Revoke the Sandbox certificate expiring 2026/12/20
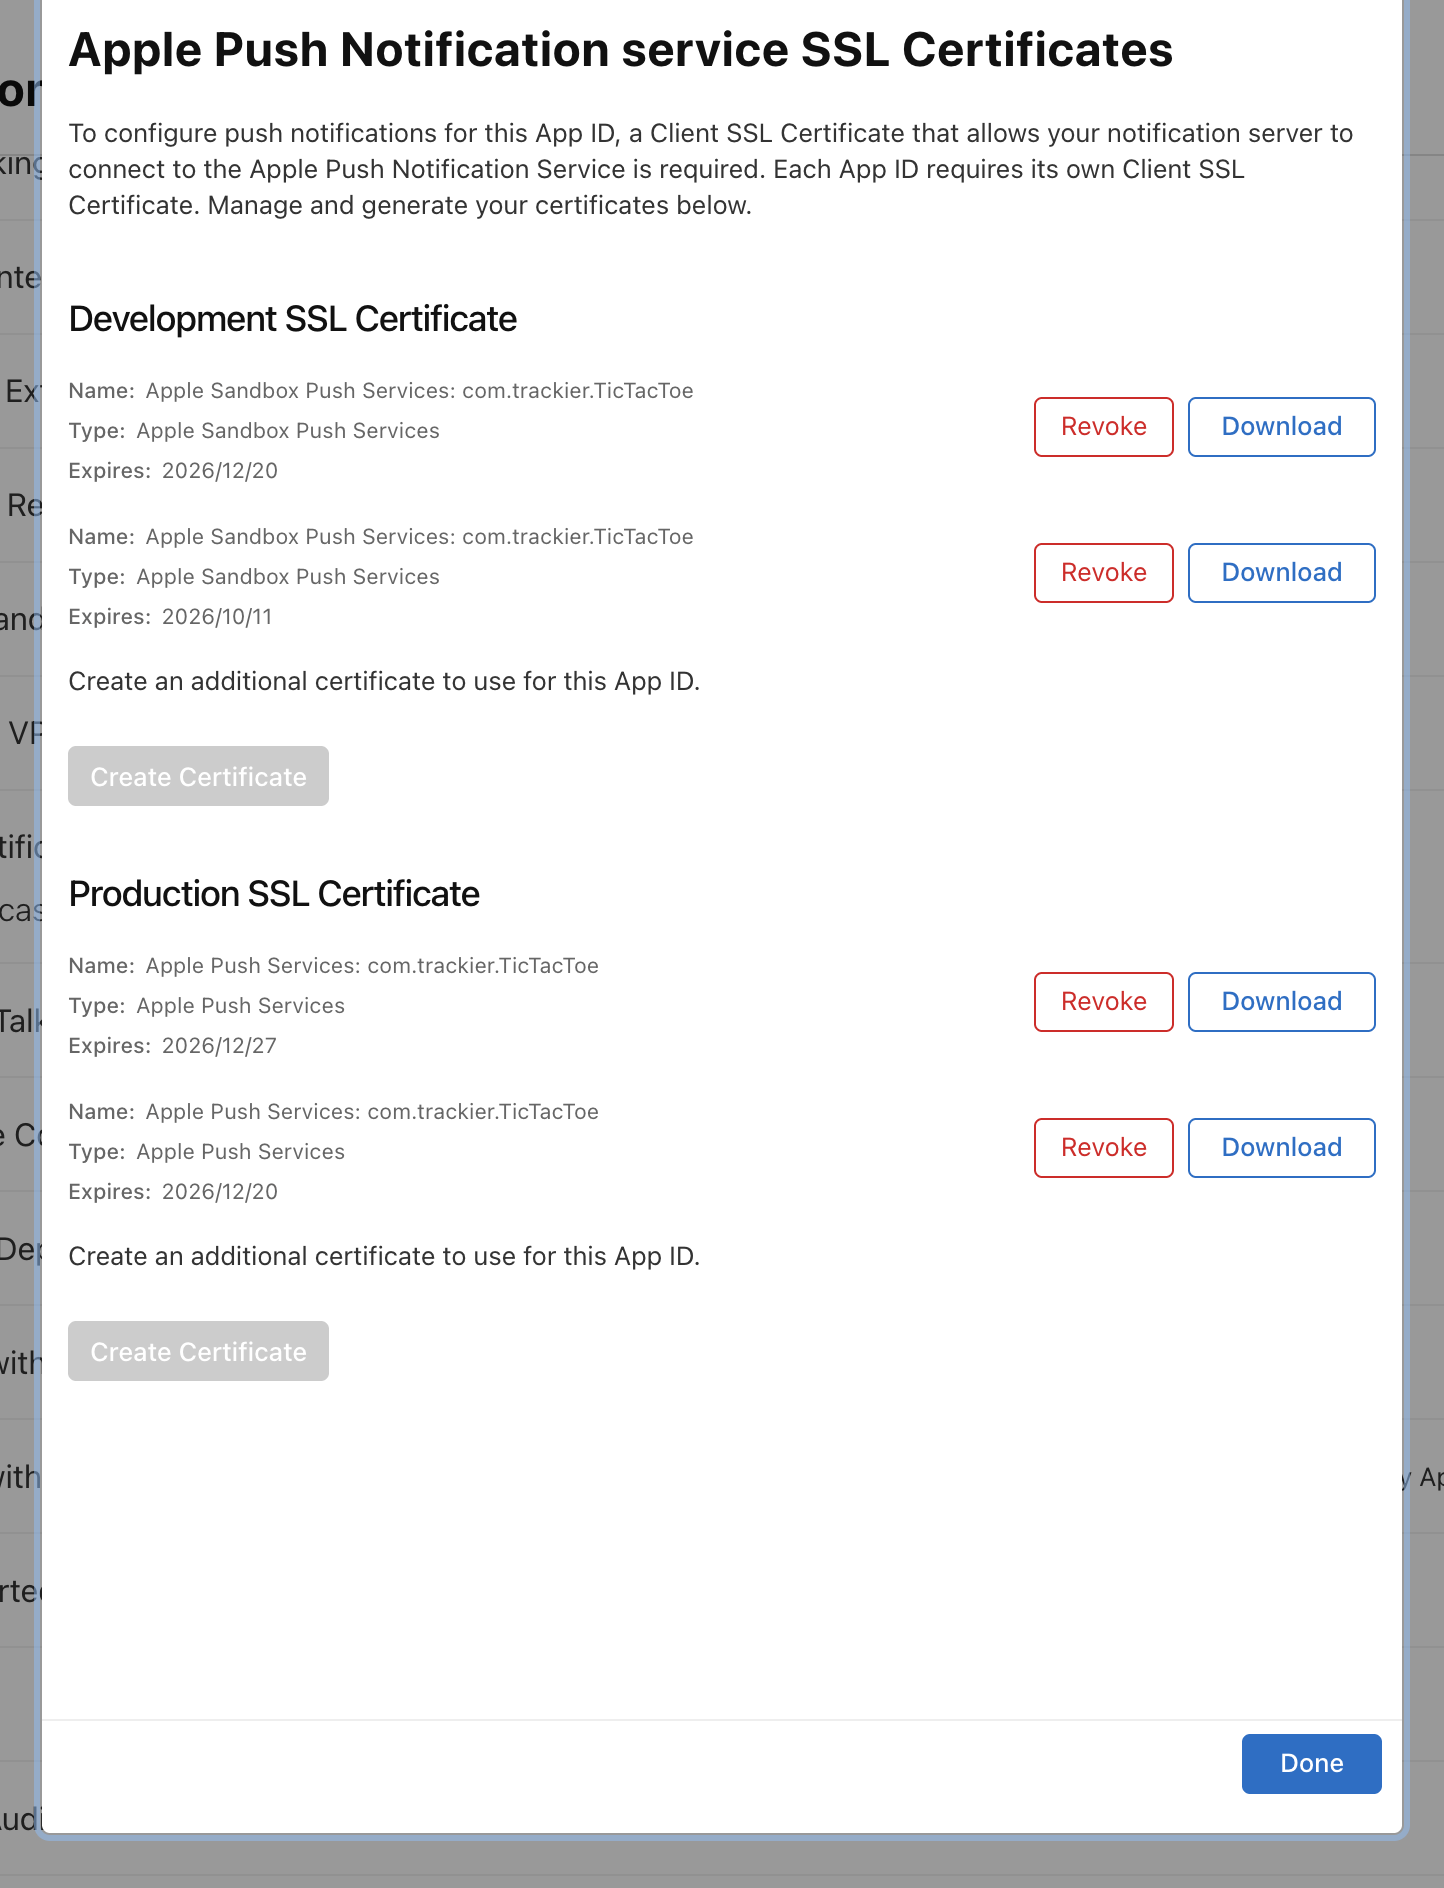This screenshot has width=1444, height=1888. click(1103, 427)
